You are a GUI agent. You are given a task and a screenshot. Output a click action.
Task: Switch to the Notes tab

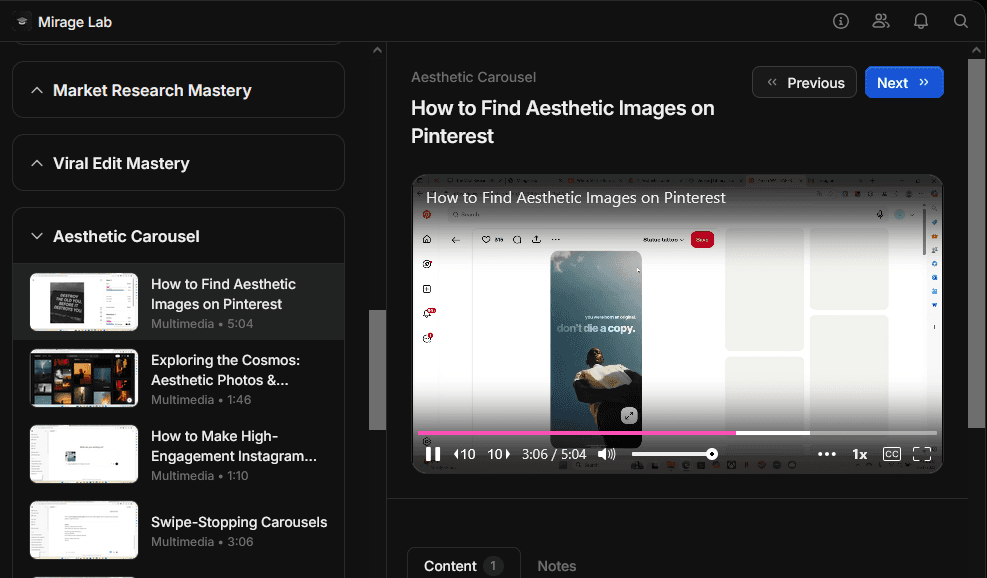pos(556,565)
